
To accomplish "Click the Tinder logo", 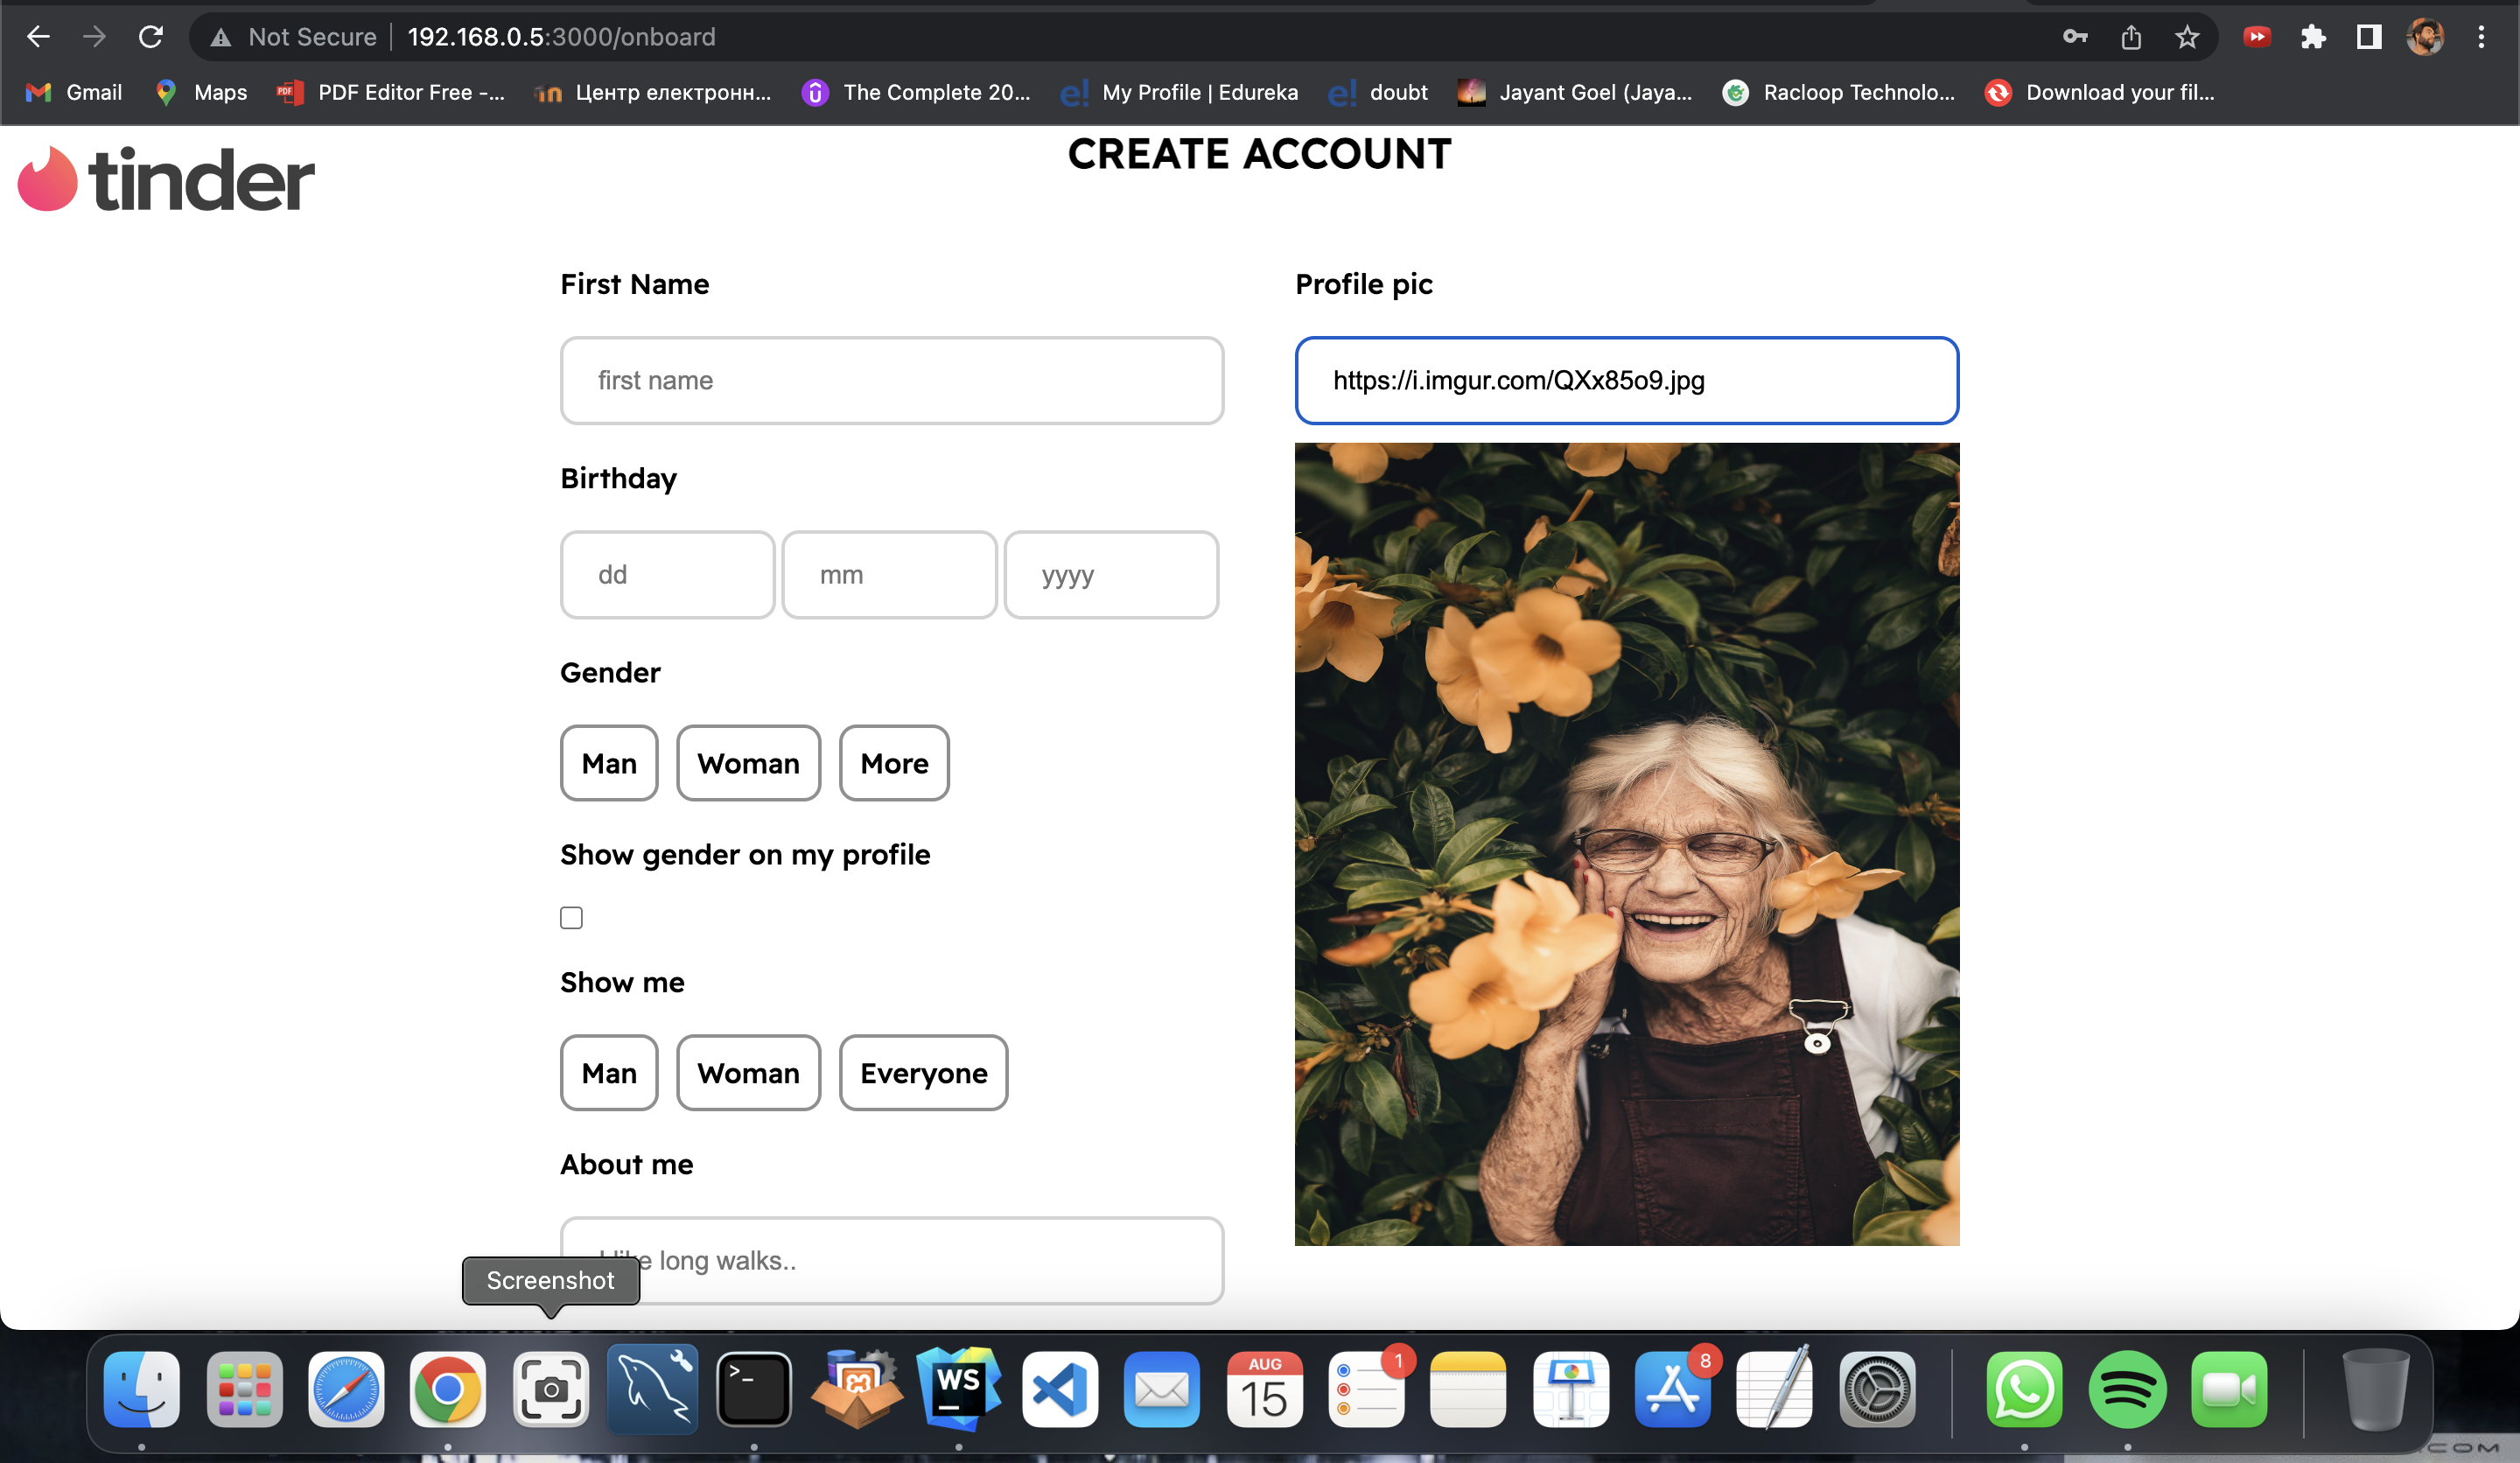I will 166,180.
